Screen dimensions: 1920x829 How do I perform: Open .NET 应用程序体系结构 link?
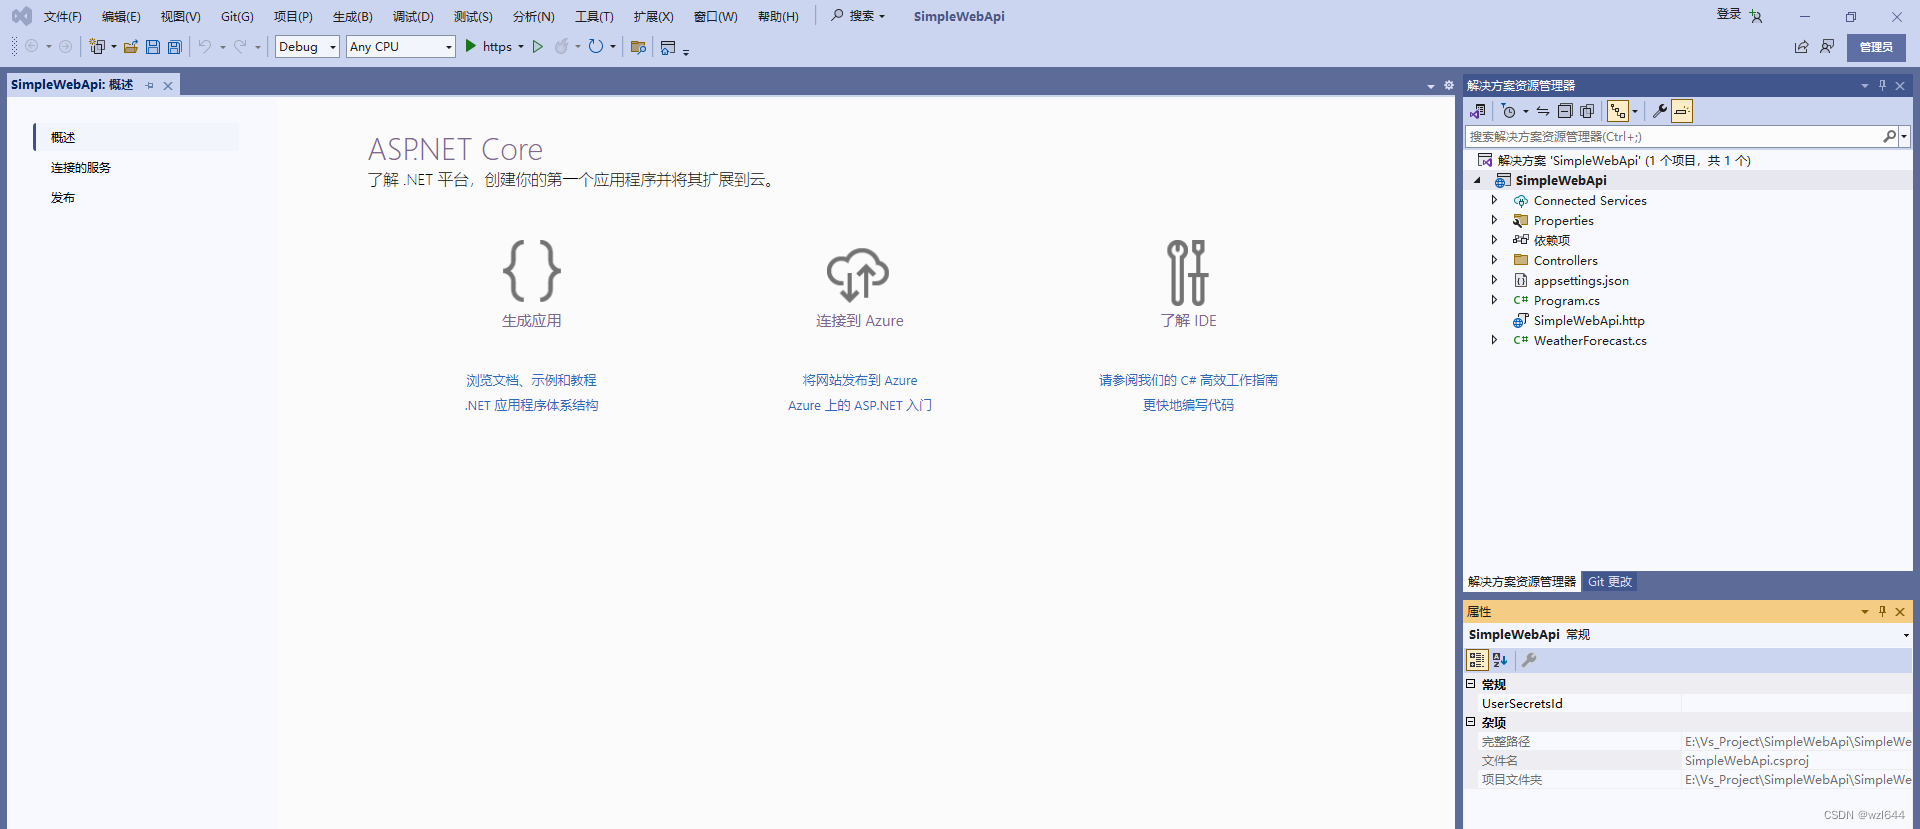click(531, 406)
